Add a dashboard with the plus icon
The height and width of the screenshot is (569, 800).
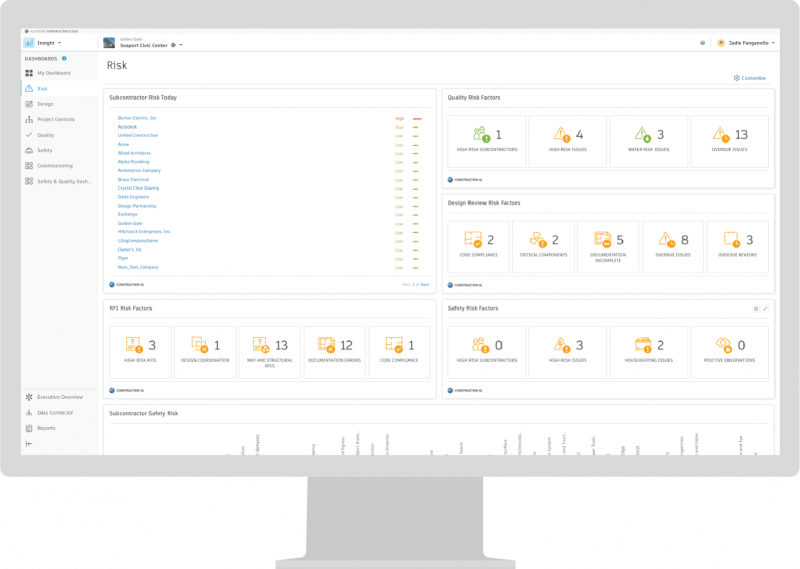click(x=64, y=59)
